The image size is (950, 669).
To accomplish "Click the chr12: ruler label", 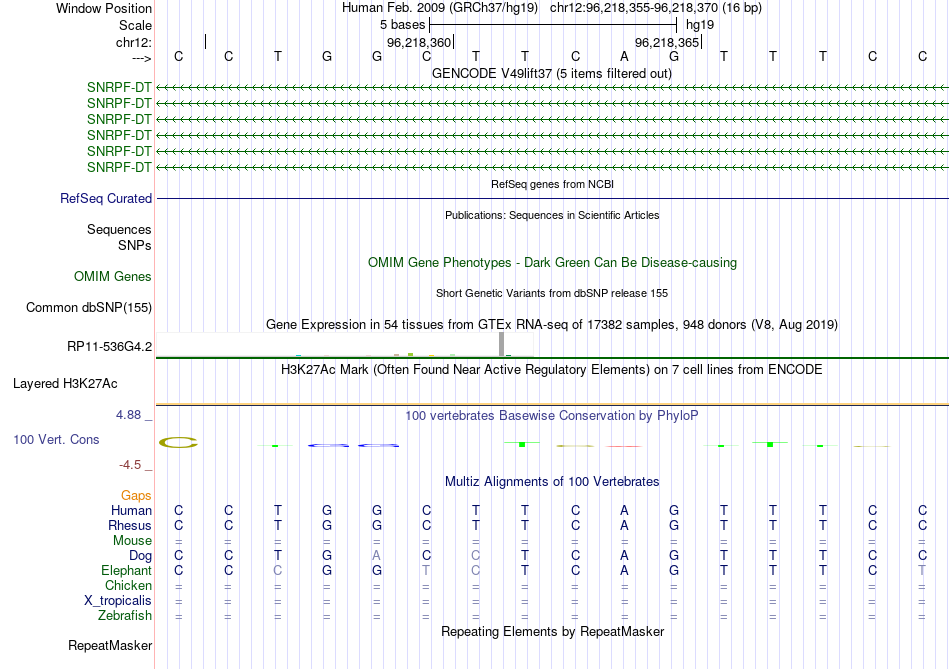I will point(134,42).
